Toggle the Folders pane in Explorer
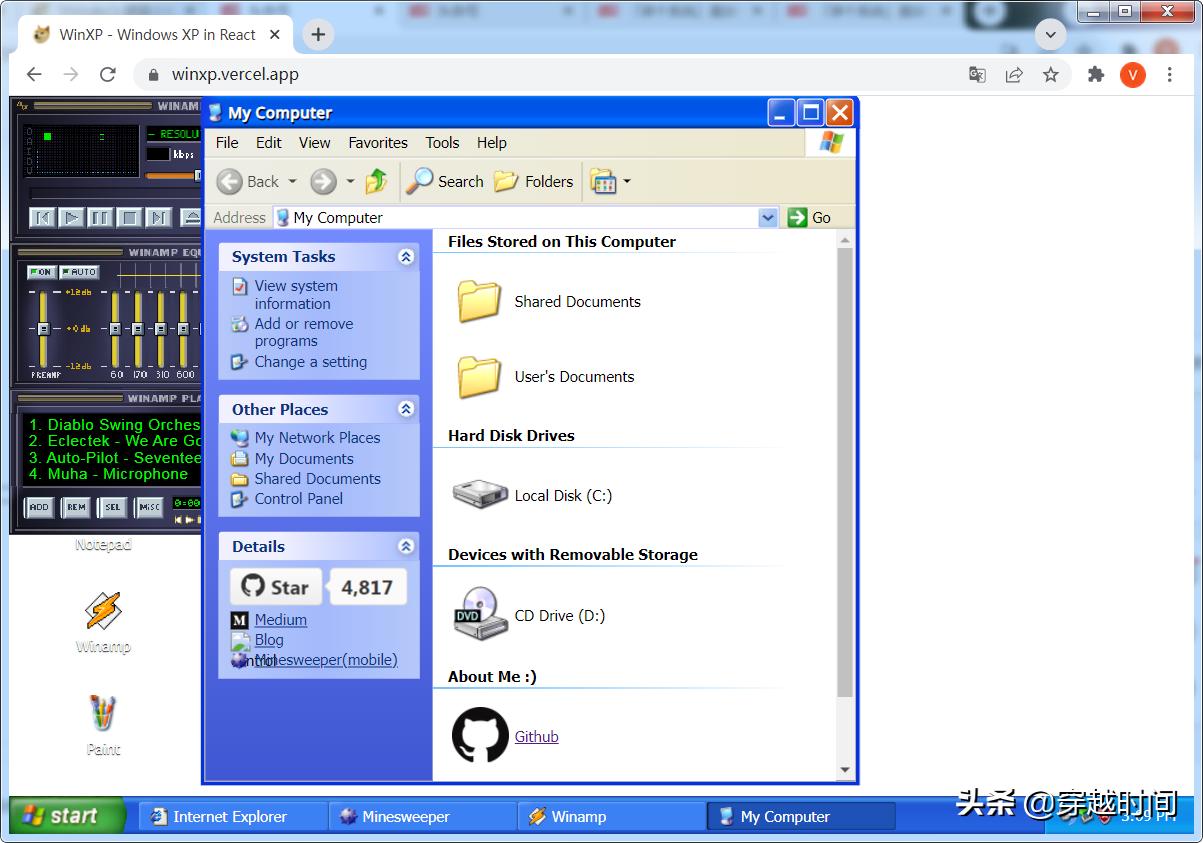Image resolution: width=1203 pixels, height=843 pixels. 534,181
